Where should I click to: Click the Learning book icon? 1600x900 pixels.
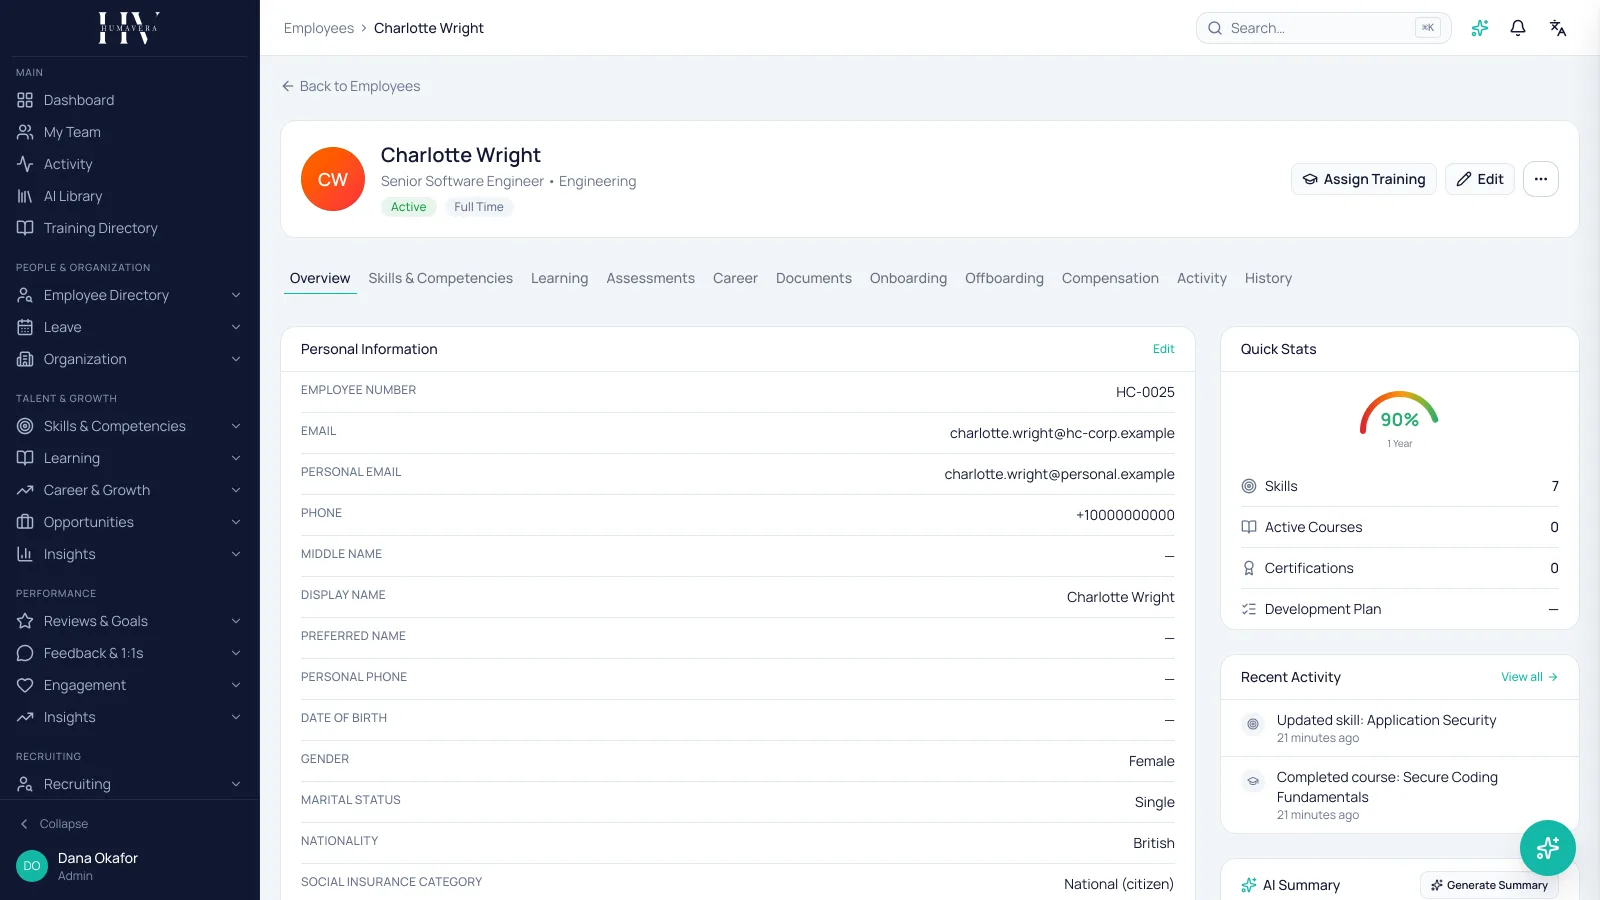[25, 458]
